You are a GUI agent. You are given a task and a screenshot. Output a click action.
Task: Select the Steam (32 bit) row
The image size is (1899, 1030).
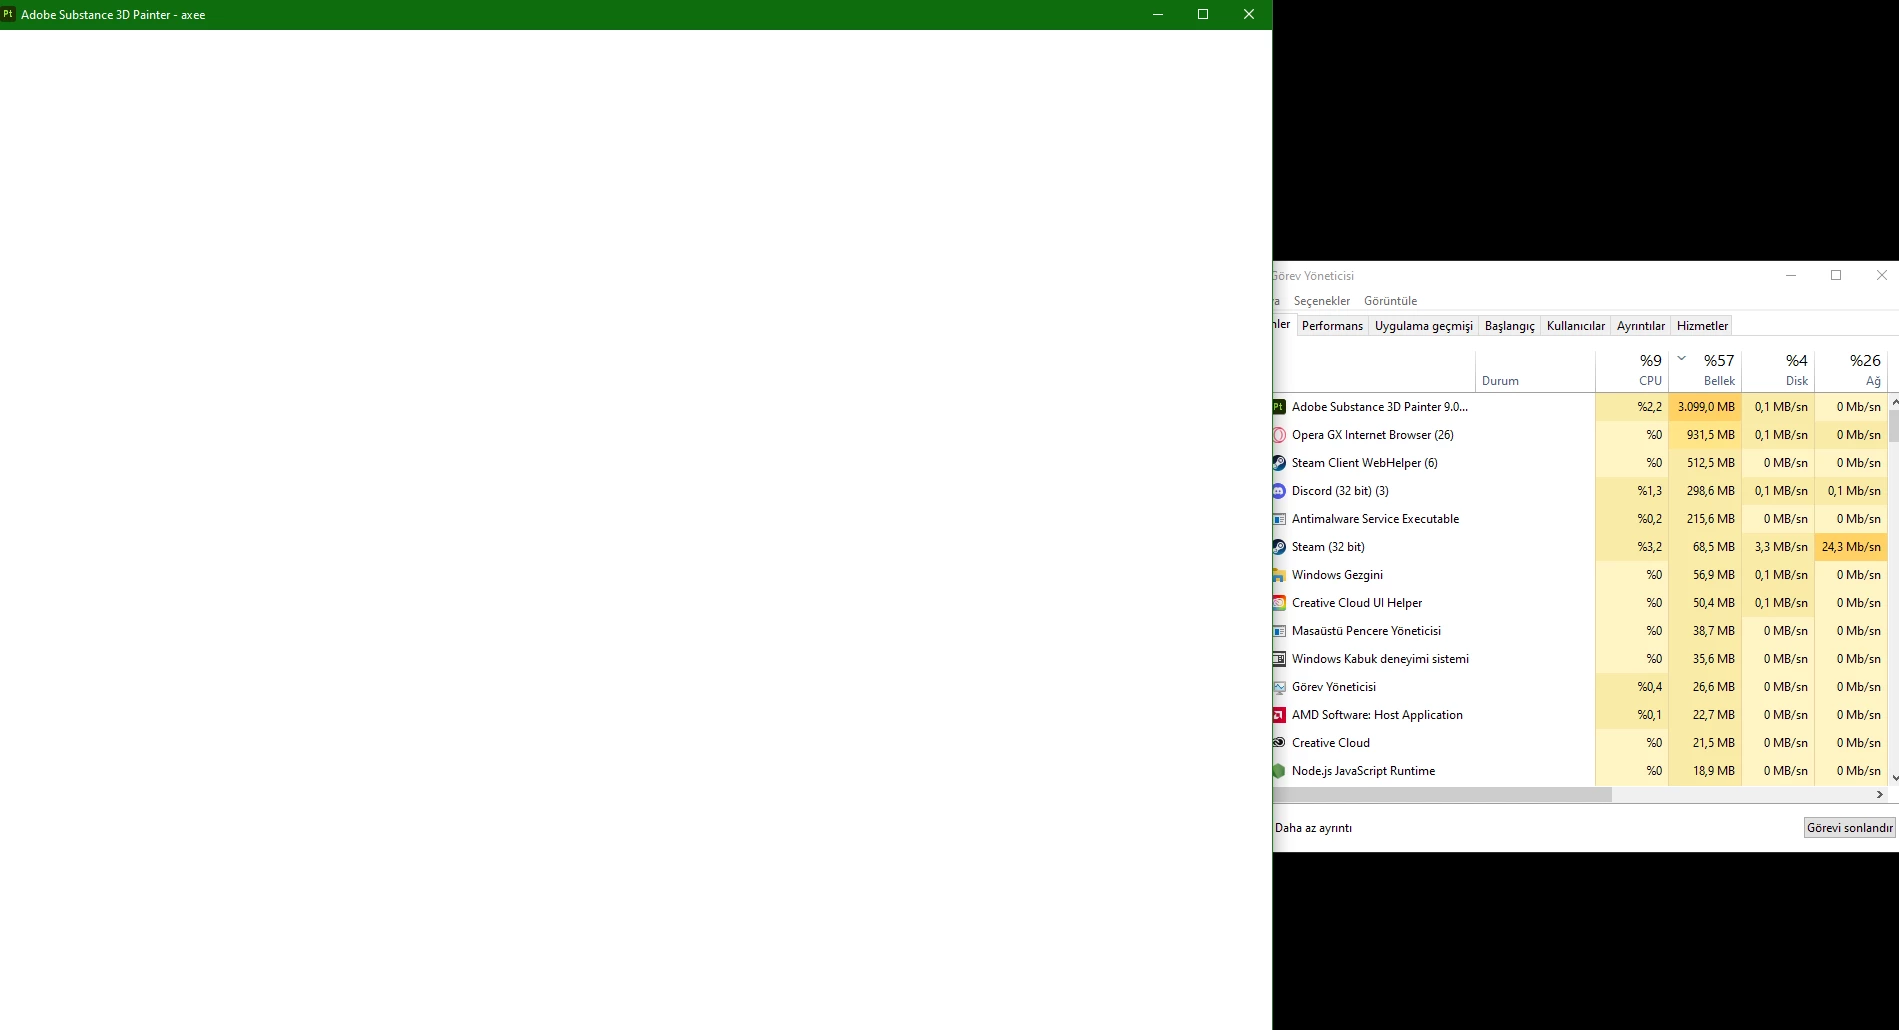point(1580,547)
